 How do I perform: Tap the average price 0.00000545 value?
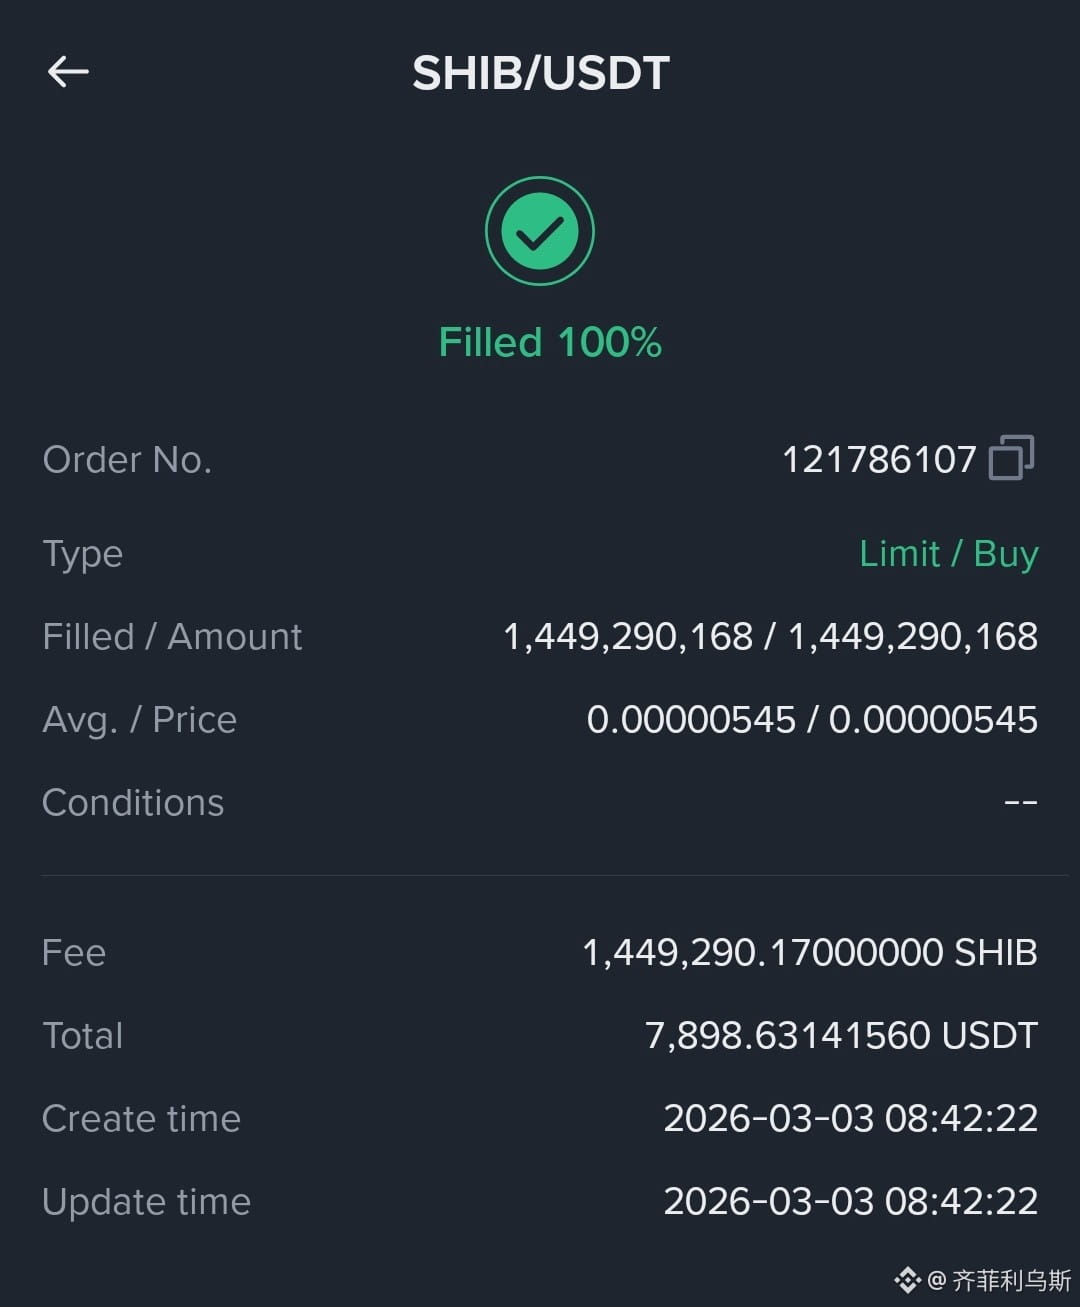point(691,719)
